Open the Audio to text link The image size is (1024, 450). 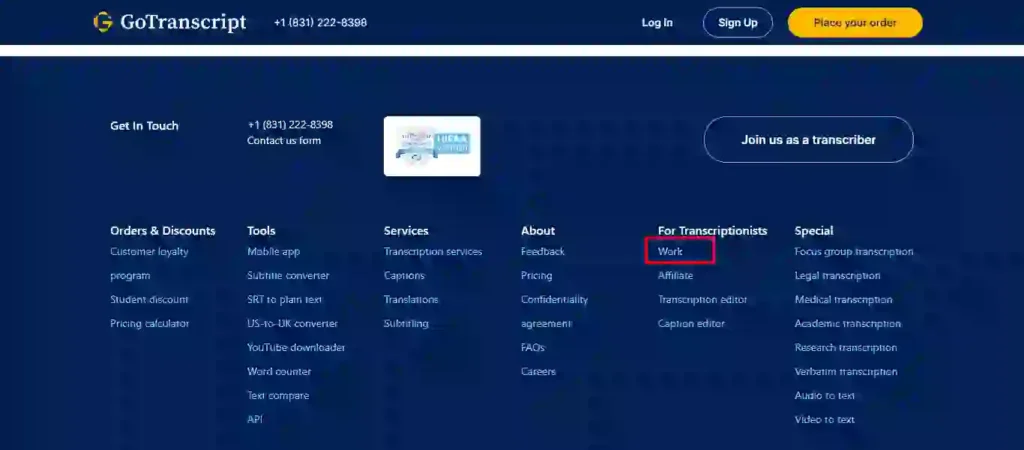coord(824,396)
